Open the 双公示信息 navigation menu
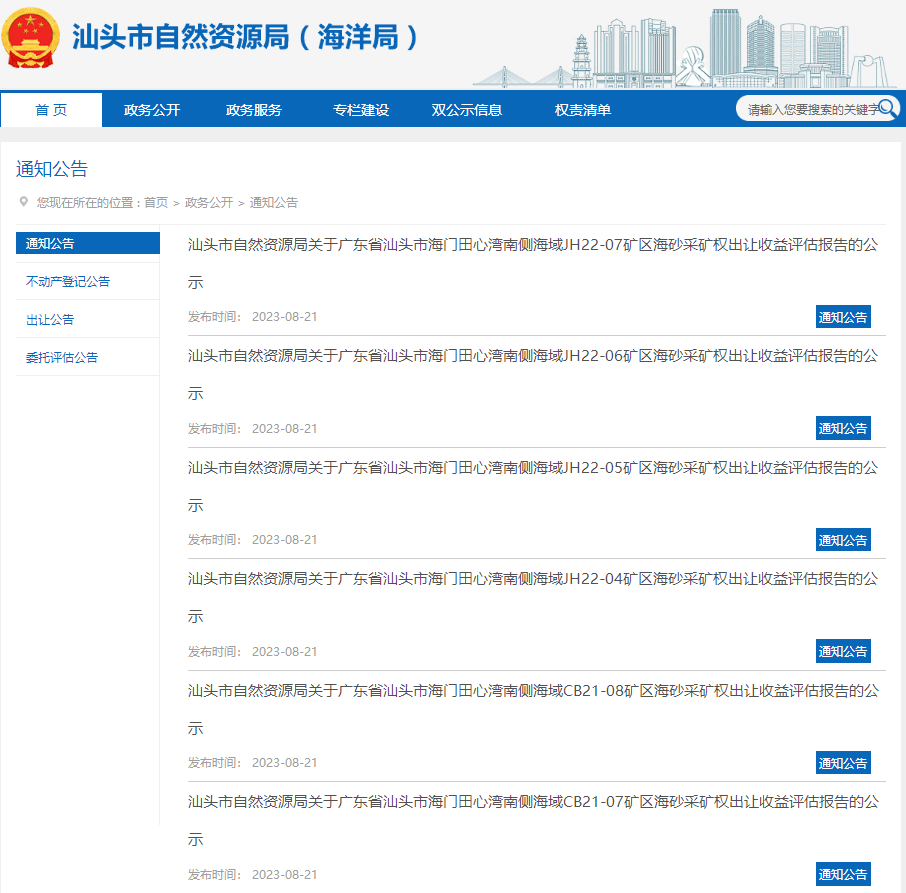 (x=466, y=109)
